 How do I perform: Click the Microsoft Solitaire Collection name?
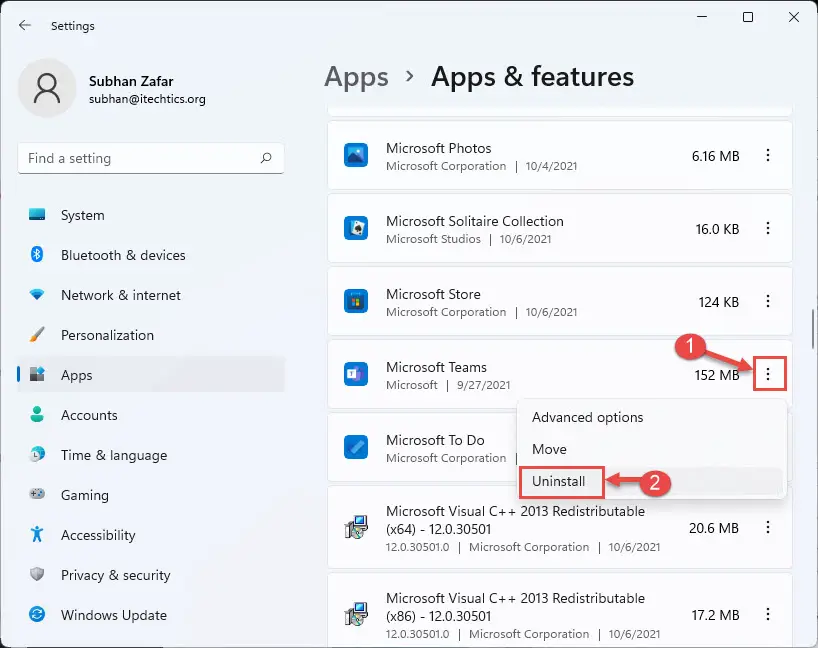tap(475, 221)
